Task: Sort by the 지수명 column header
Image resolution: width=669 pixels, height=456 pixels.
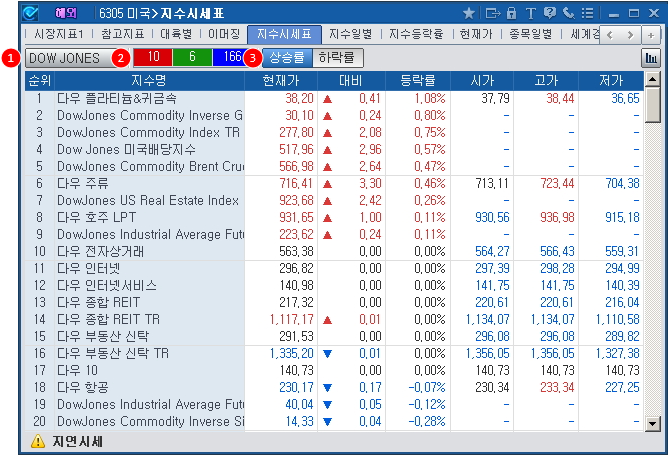Action: point(149,80)
